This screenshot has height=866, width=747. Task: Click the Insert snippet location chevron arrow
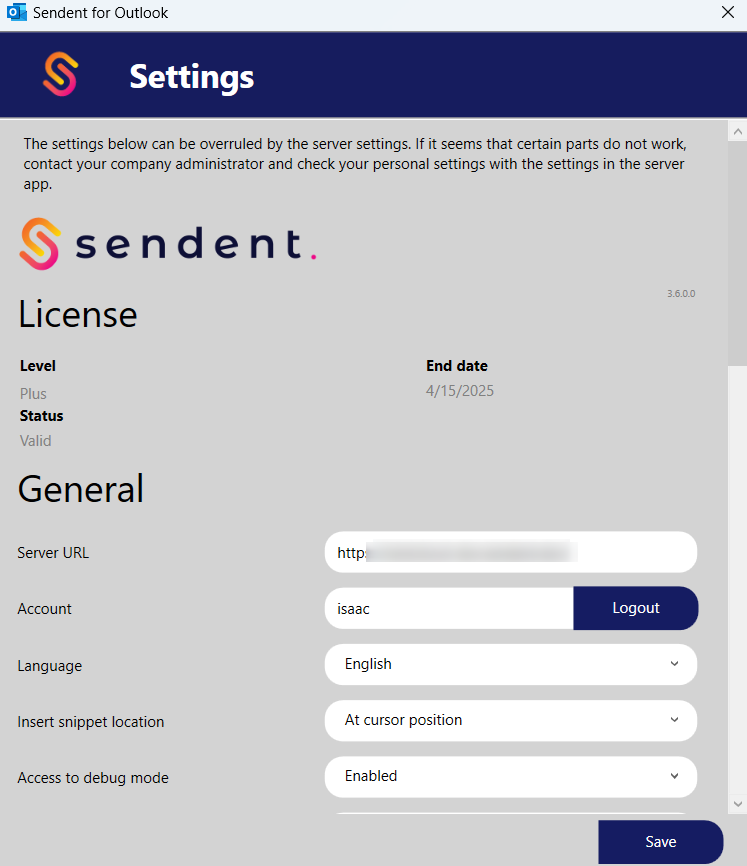(x=675, y=720)
